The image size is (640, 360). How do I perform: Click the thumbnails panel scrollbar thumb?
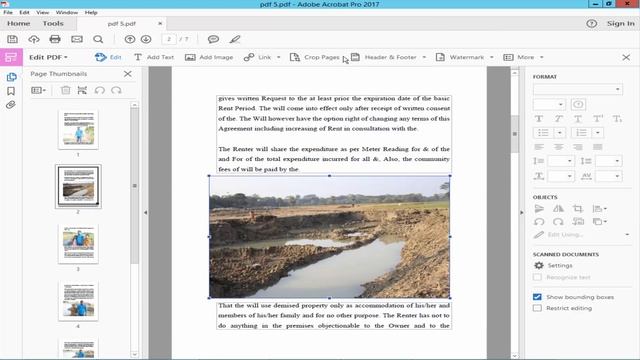coord(134,186)
